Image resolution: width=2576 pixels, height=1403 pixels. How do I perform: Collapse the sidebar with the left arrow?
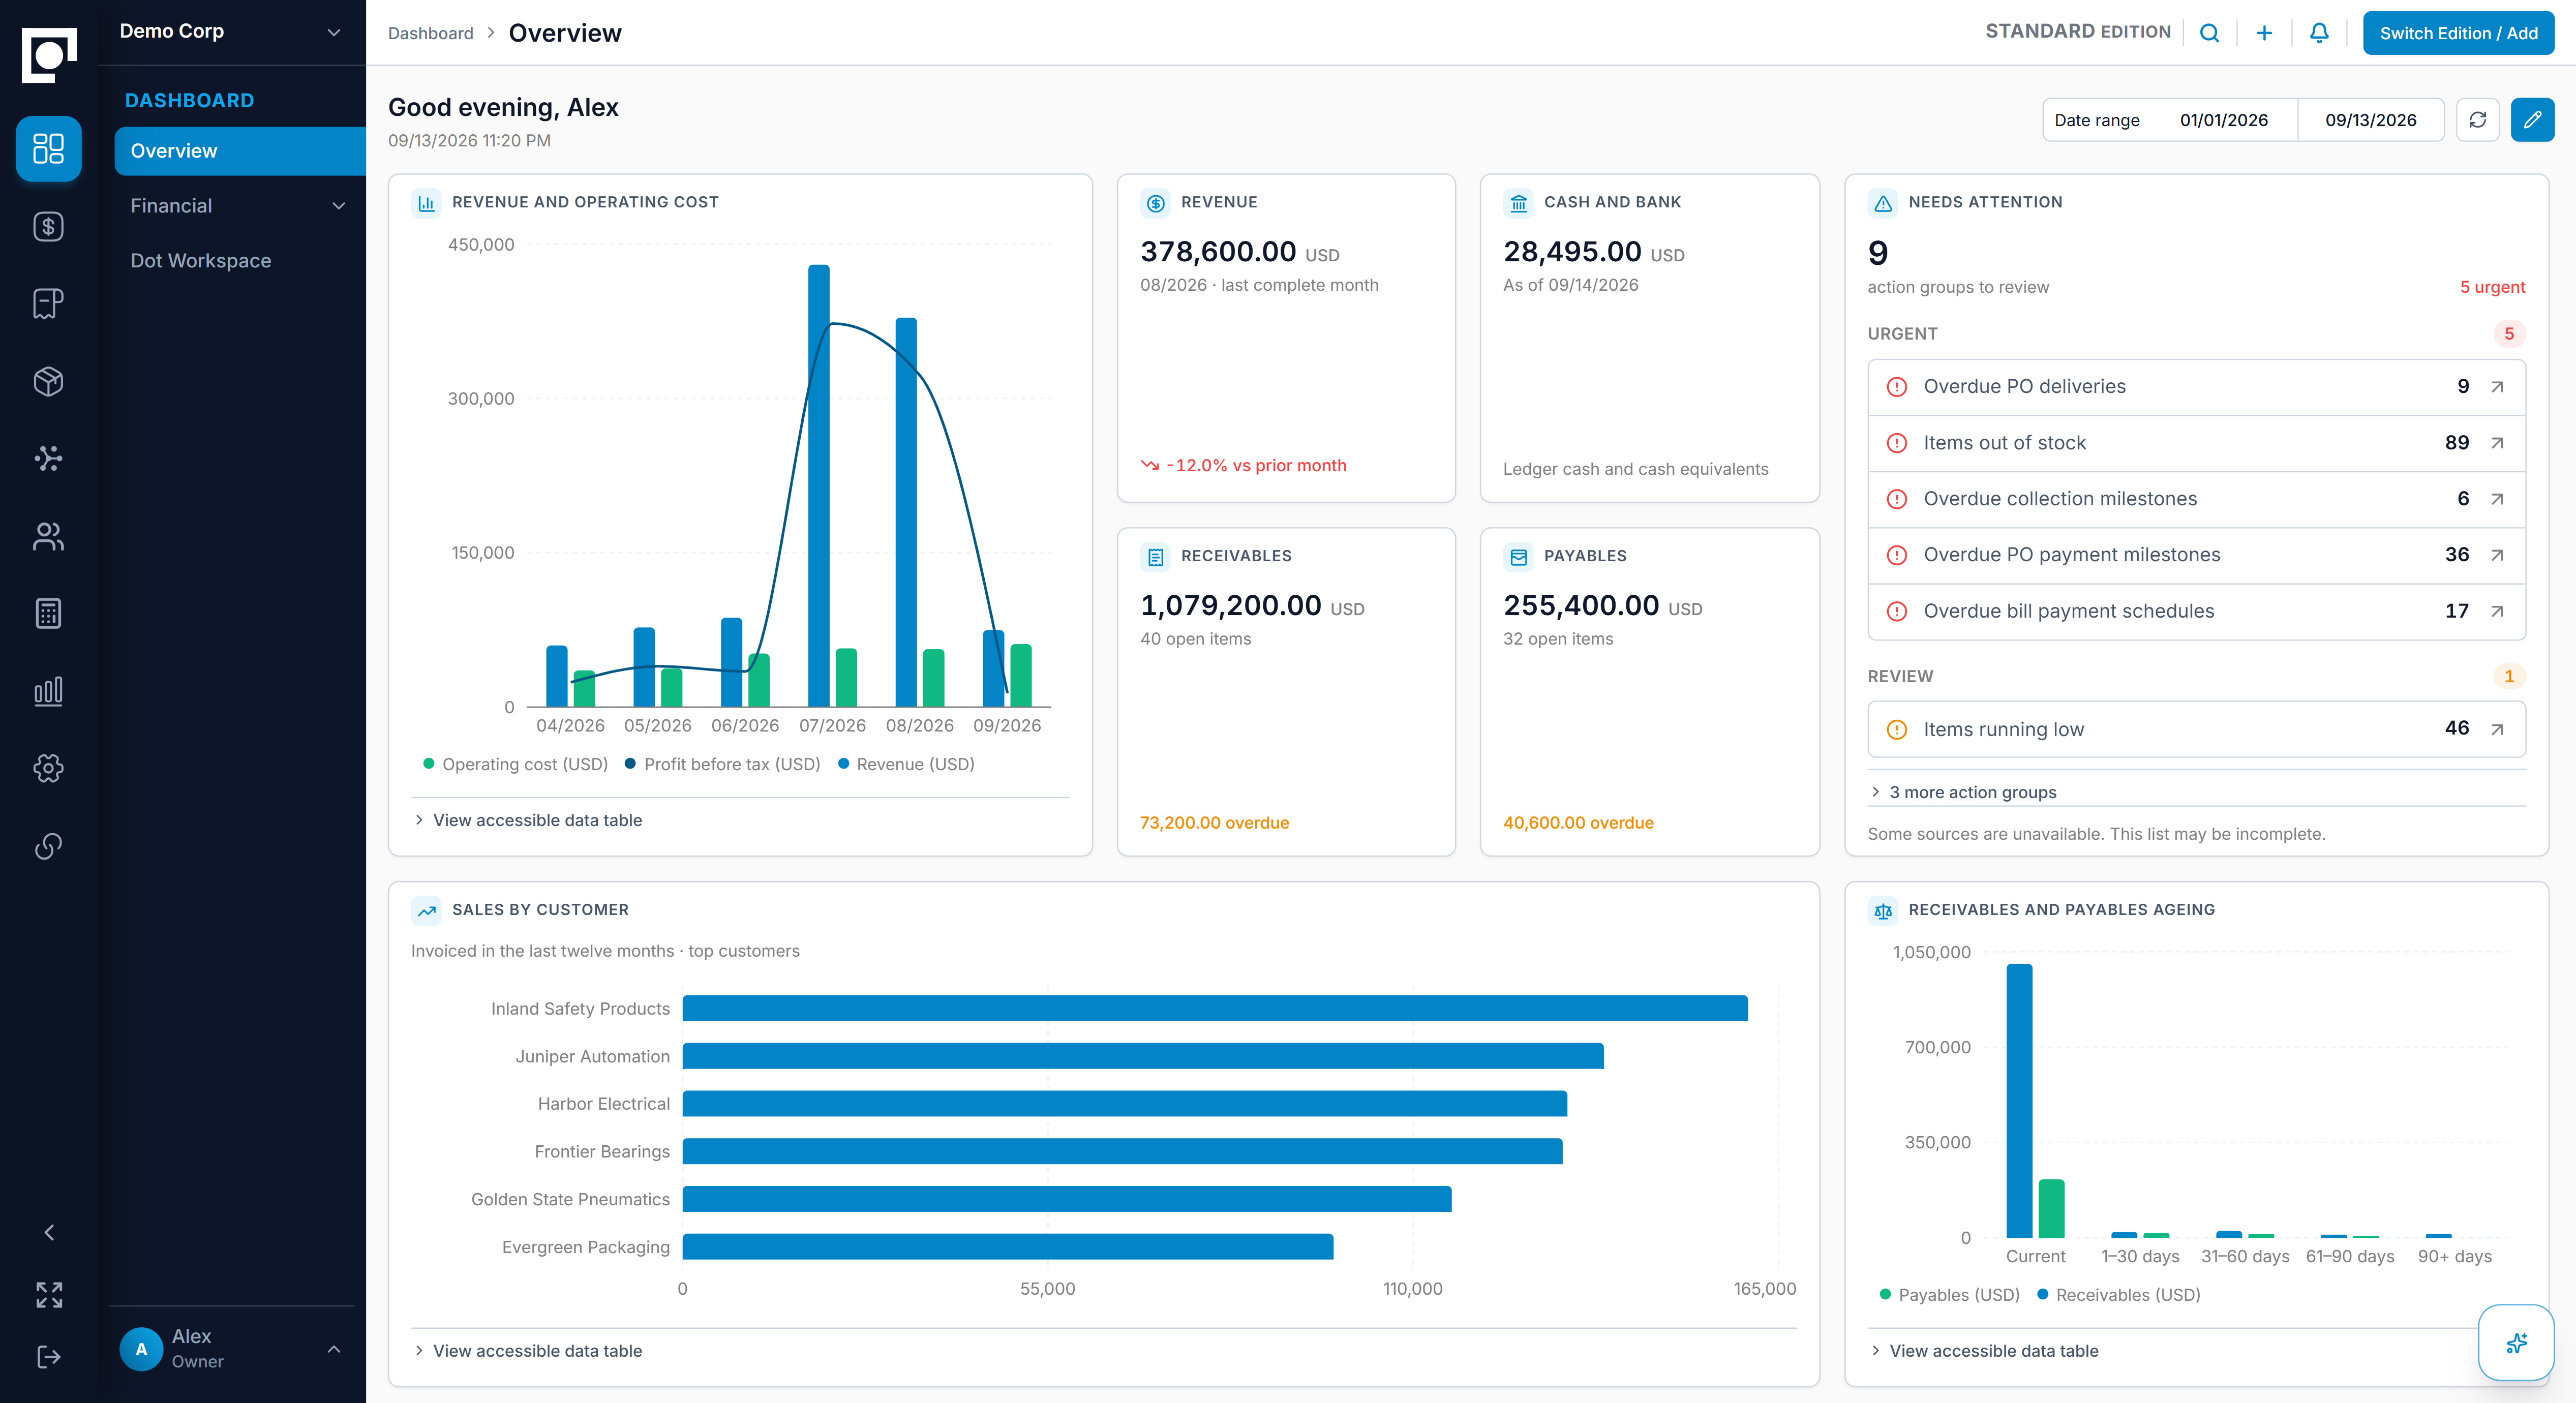point(49,1233)
